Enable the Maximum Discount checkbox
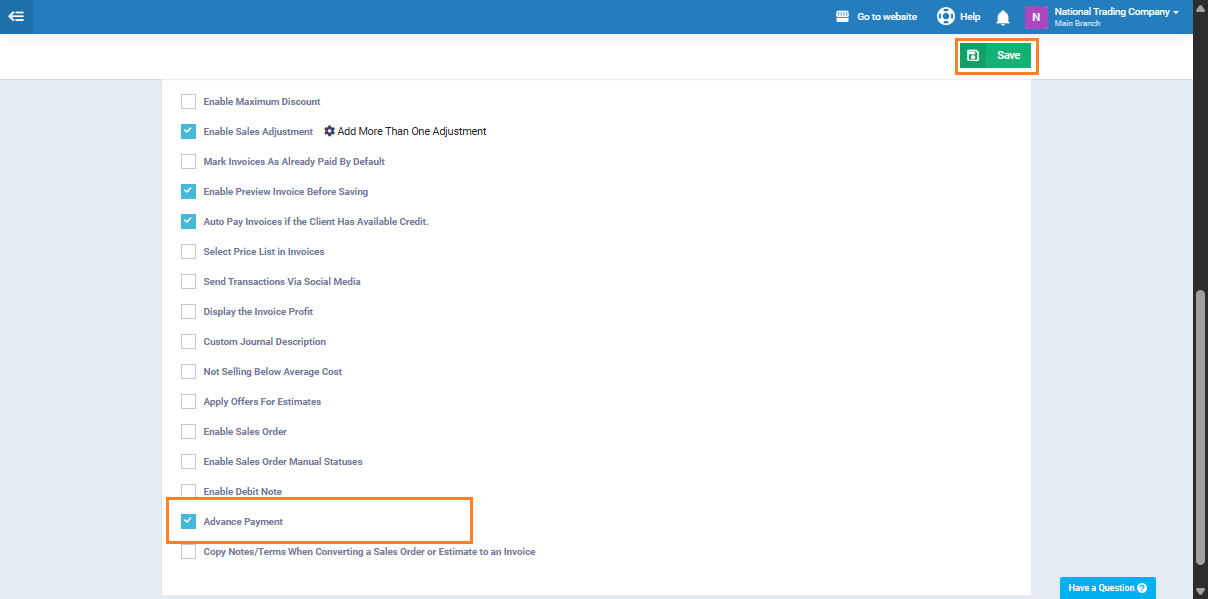 click(x=188, y=101)
